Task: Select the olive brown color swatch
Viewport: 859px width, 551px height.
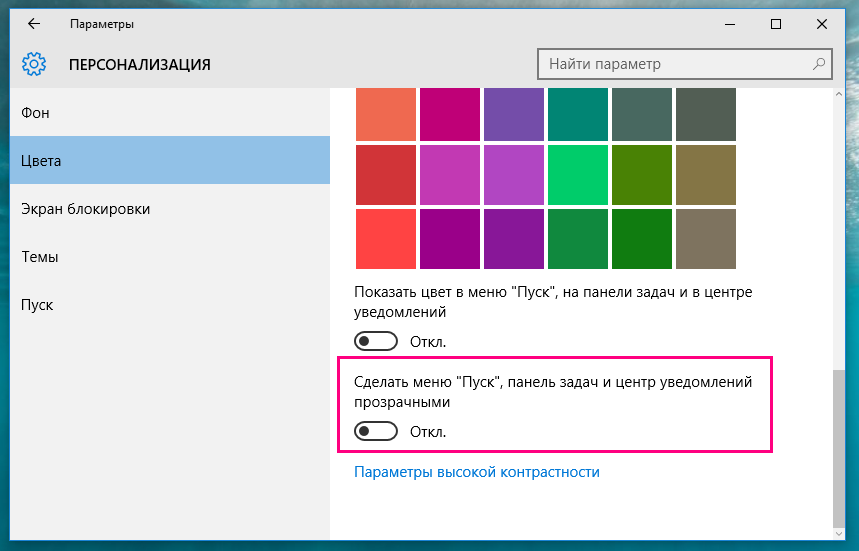Action: tap(706, 175)
